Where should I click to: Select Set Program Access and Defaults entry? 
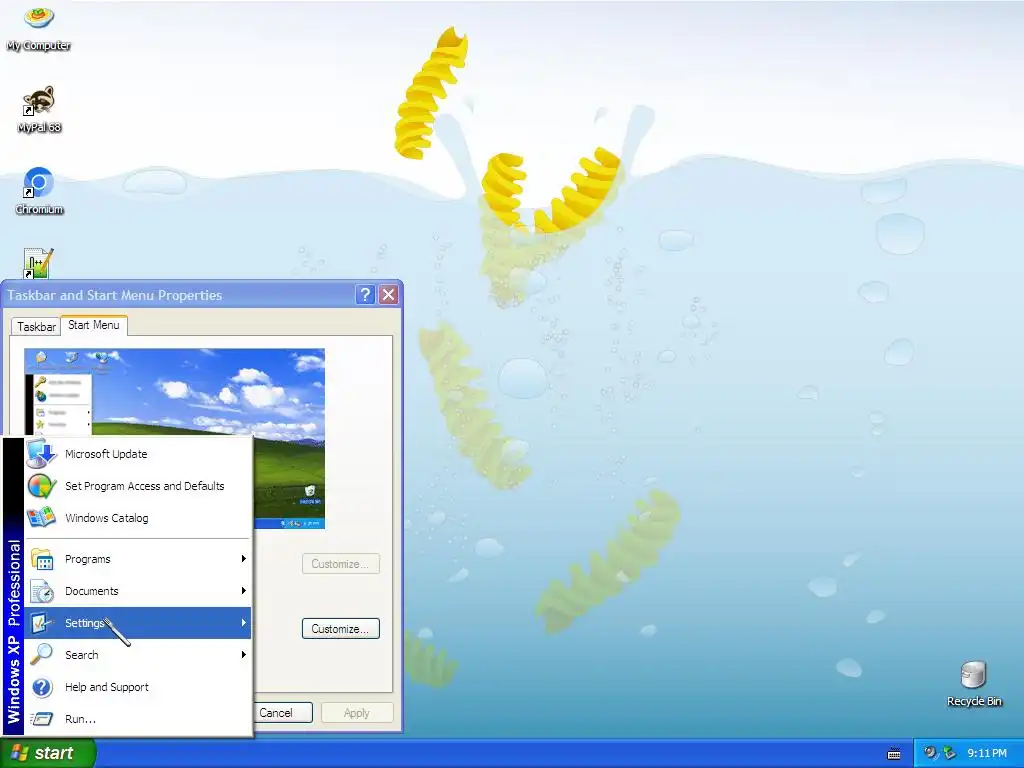[x=138, y=486]
